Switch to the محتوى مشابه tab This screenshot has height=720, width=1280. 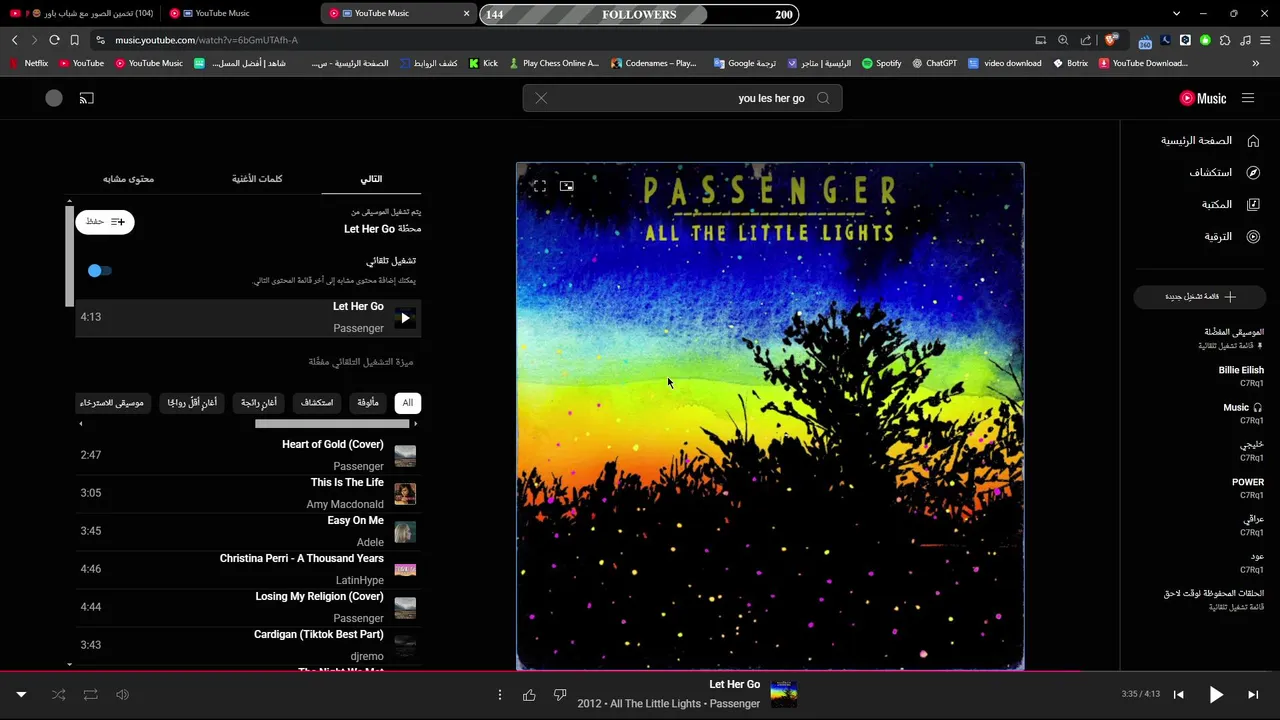(x=128, y=179)
